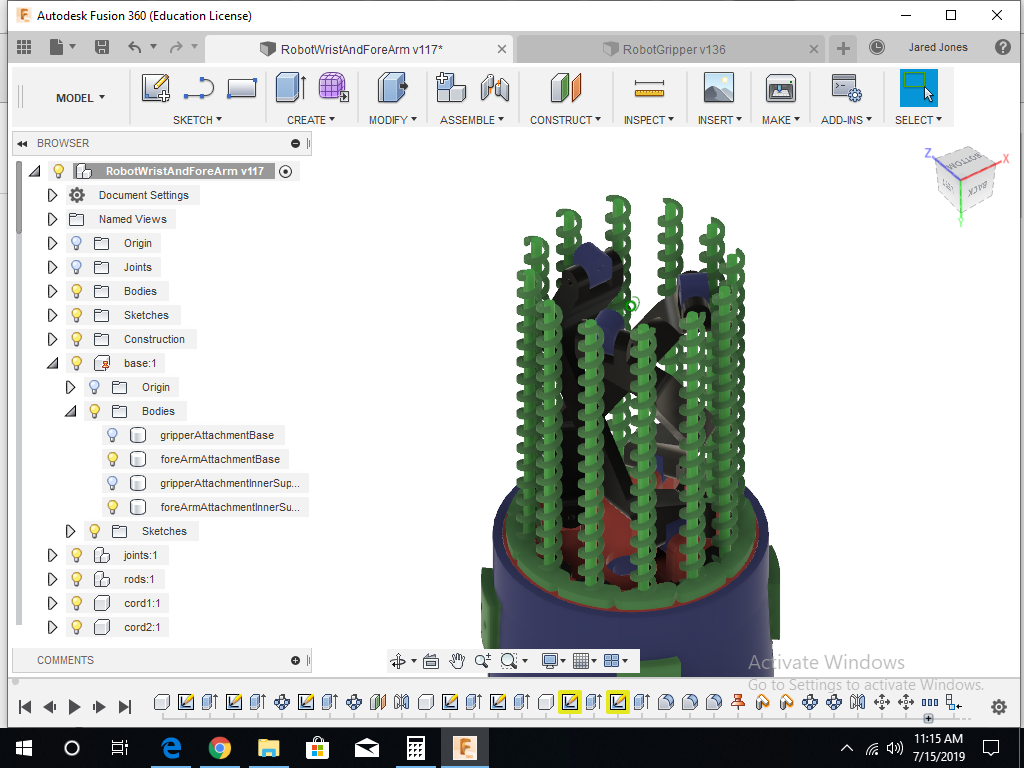Collapse the BROWSER panel arrows
1024x768 pixels.
click(22, 143)
